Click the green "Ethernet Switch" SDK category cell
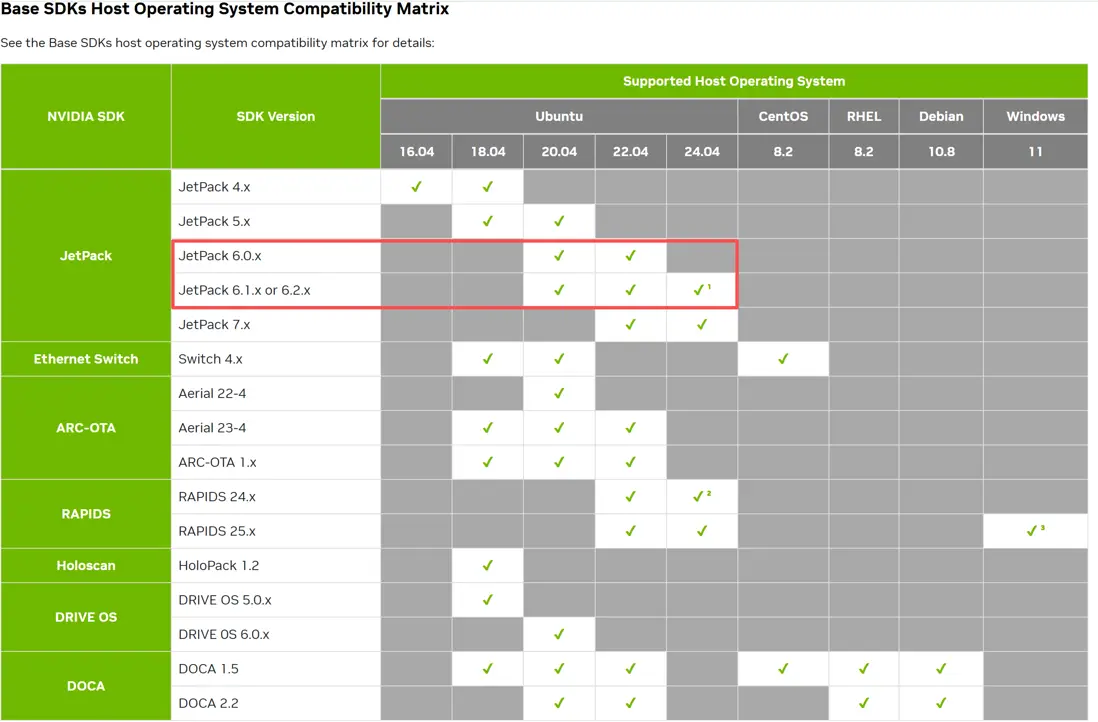Screen dimensions: 1098x722 (86, 359)
